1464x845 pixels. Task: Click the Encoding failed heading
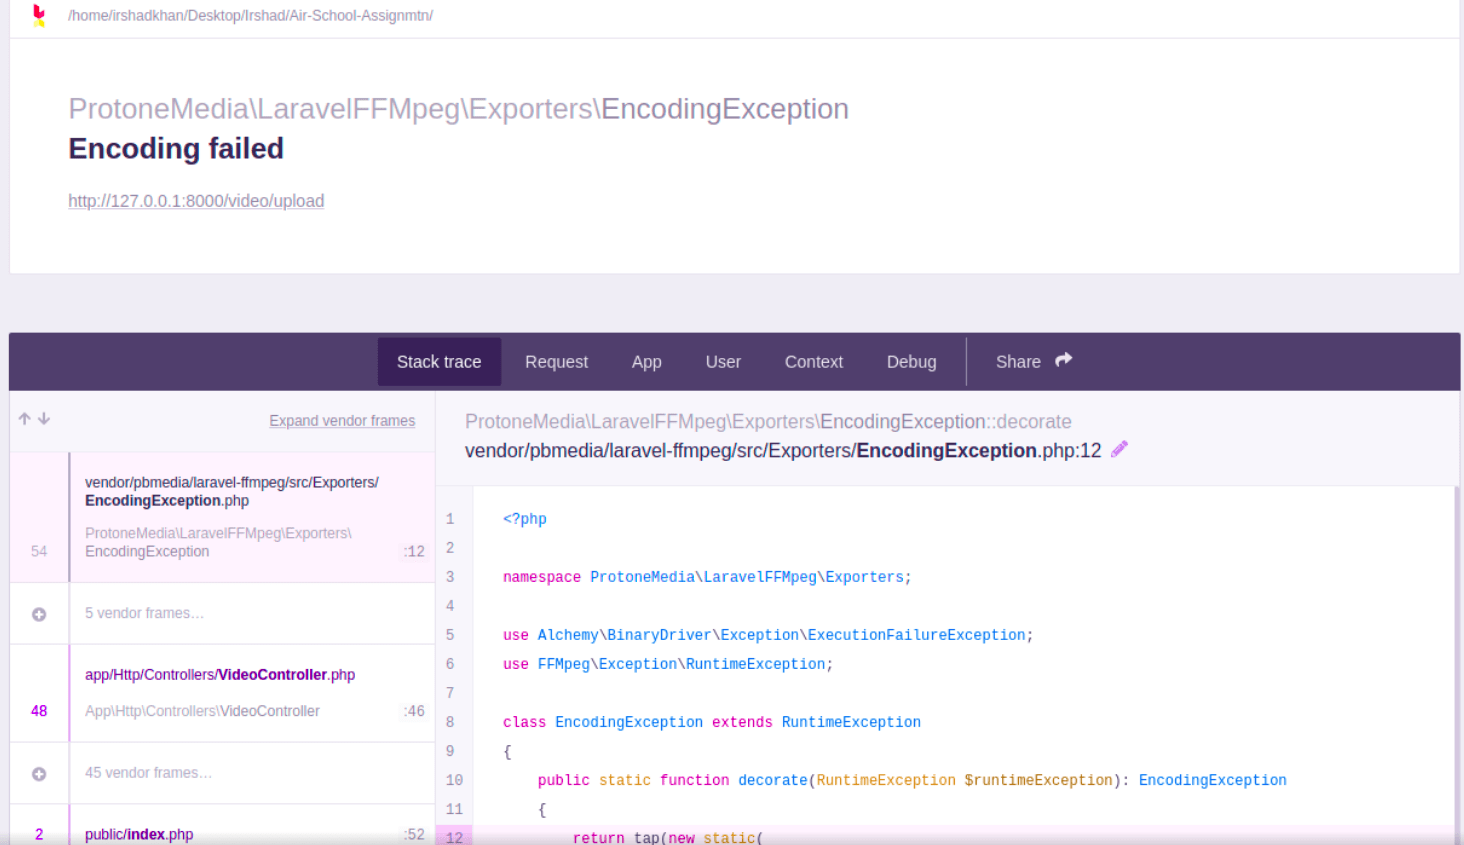click(x=176, y=148)
